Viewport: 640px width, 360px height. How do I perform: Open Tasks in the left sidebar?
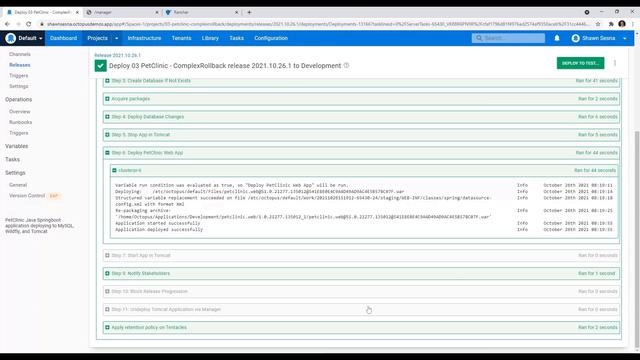[x=12, y=160]
